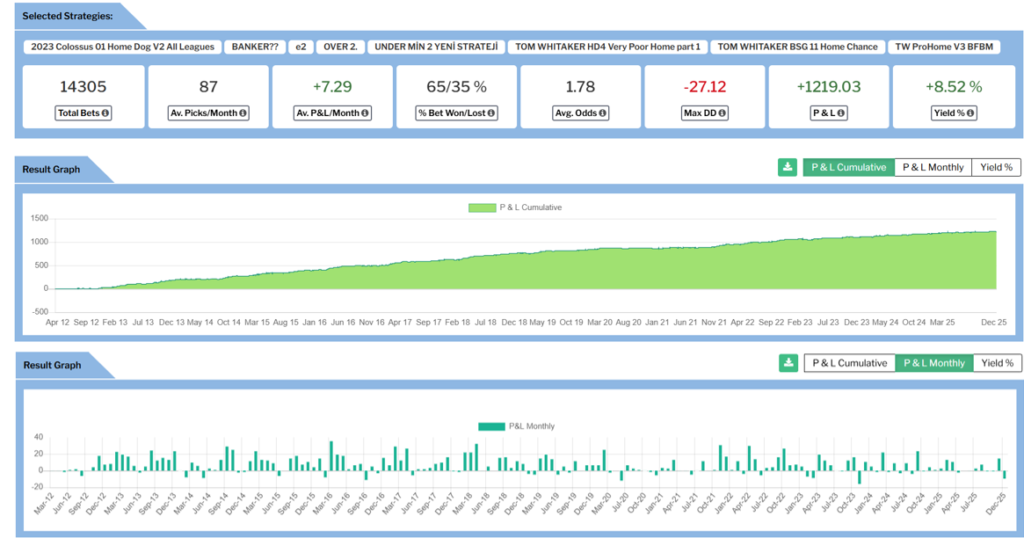This screenshot has height=538, width=1024.
Task: Click the Yield % card info icon
Action: [x=970, y=113]
